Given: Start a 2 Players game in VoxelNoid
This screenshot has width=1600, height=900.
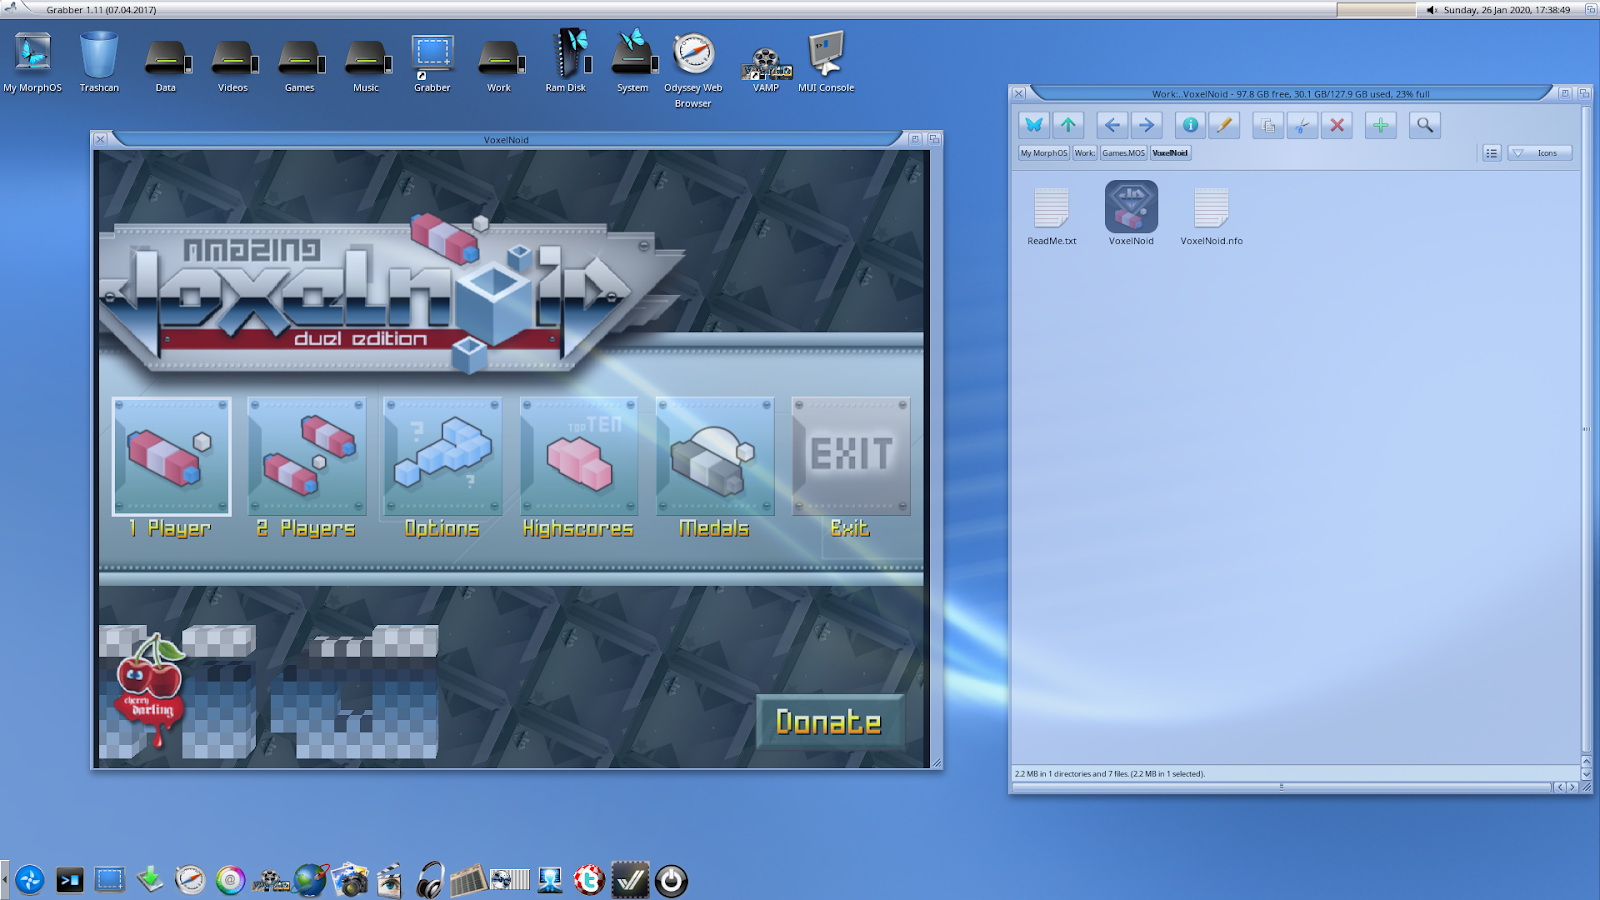Looking at the screenshot, I should (x=307, y=457).
